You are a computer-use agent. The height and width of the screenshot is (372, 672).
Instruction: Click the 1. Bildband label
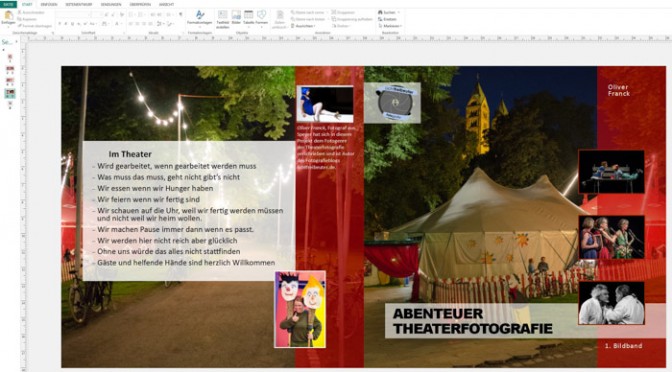coord(623,346)
